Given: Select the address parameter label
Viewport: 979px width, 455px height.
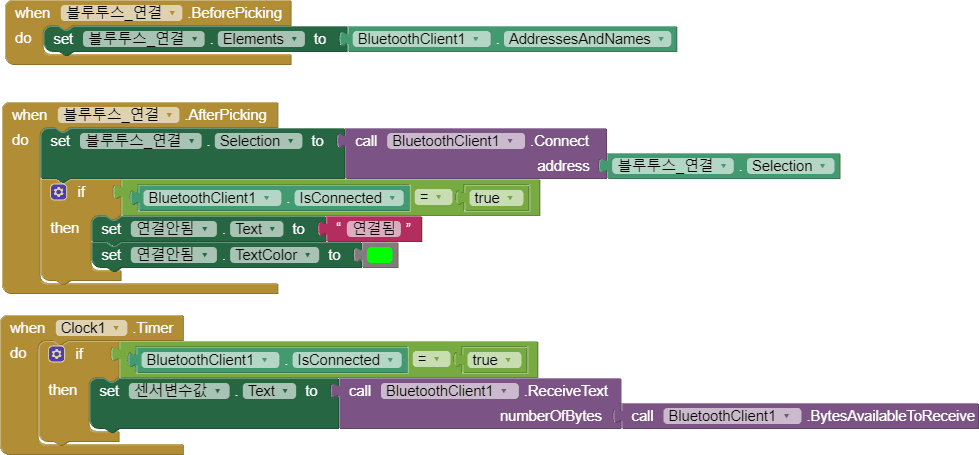Looking at the screenshot, I should tap(563, 166).
